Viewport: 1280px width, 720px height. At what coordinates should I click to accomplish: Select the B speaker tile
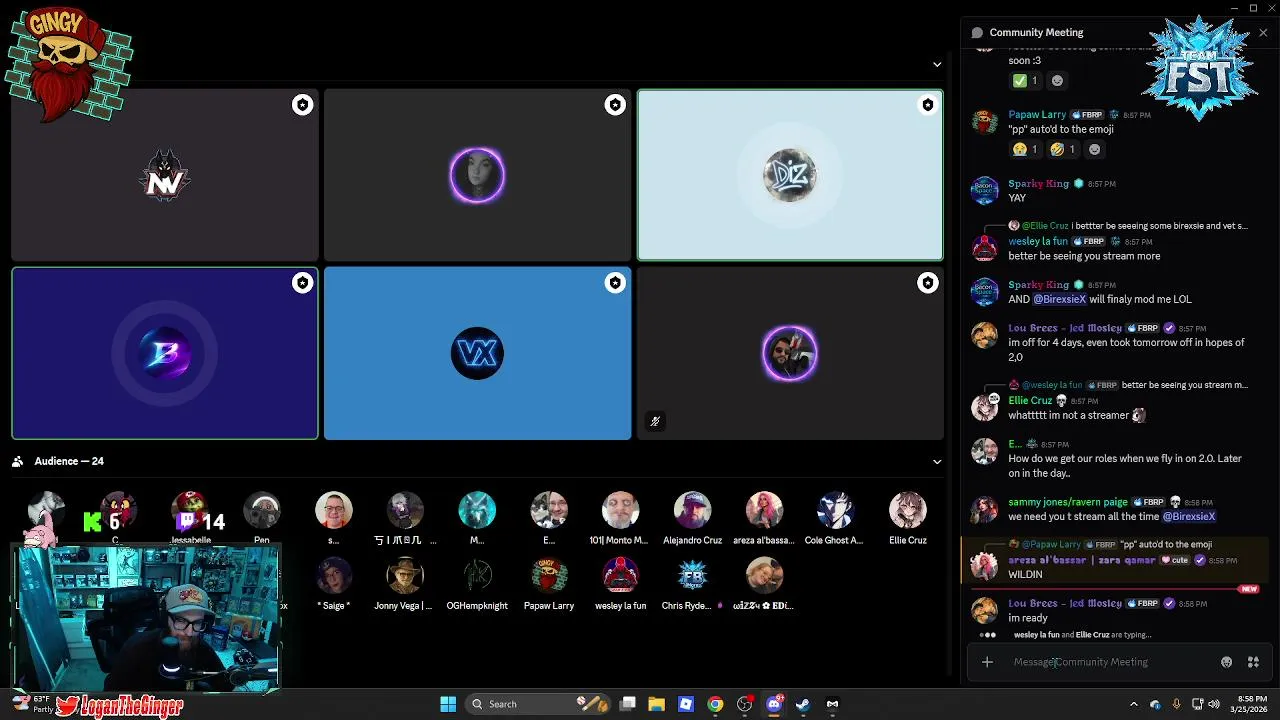(x=165, y=353)
